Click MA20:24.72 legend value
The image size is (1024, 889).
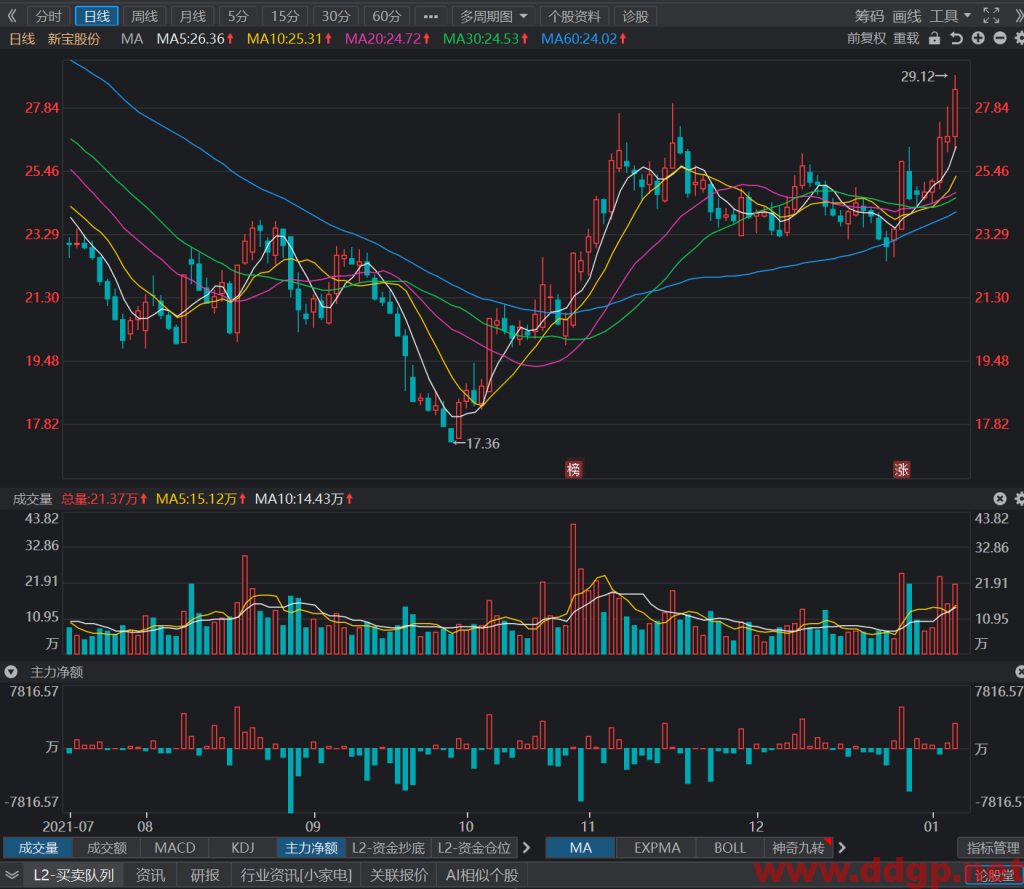[x=387, y=39]
